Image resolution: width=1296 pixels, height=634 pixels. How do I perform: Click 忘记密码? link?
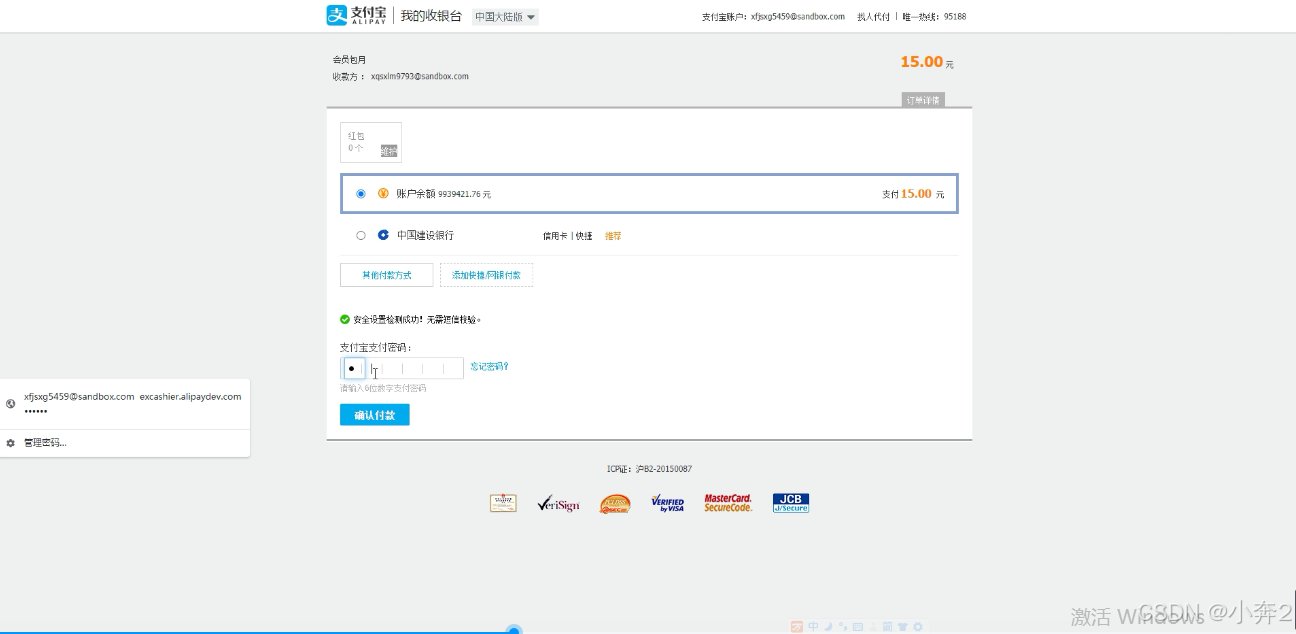tap(490, 367)
